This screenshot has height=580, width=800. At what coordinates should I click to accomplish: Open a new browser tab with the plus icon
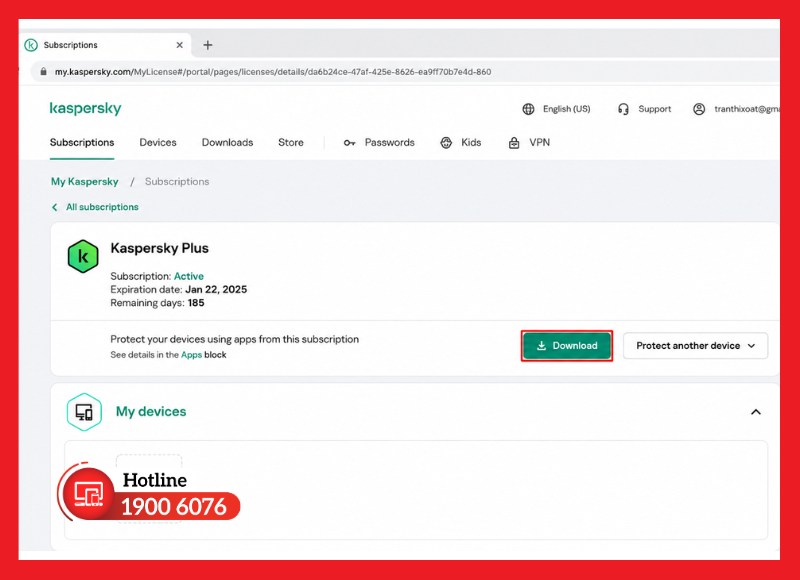coord(208,45)
